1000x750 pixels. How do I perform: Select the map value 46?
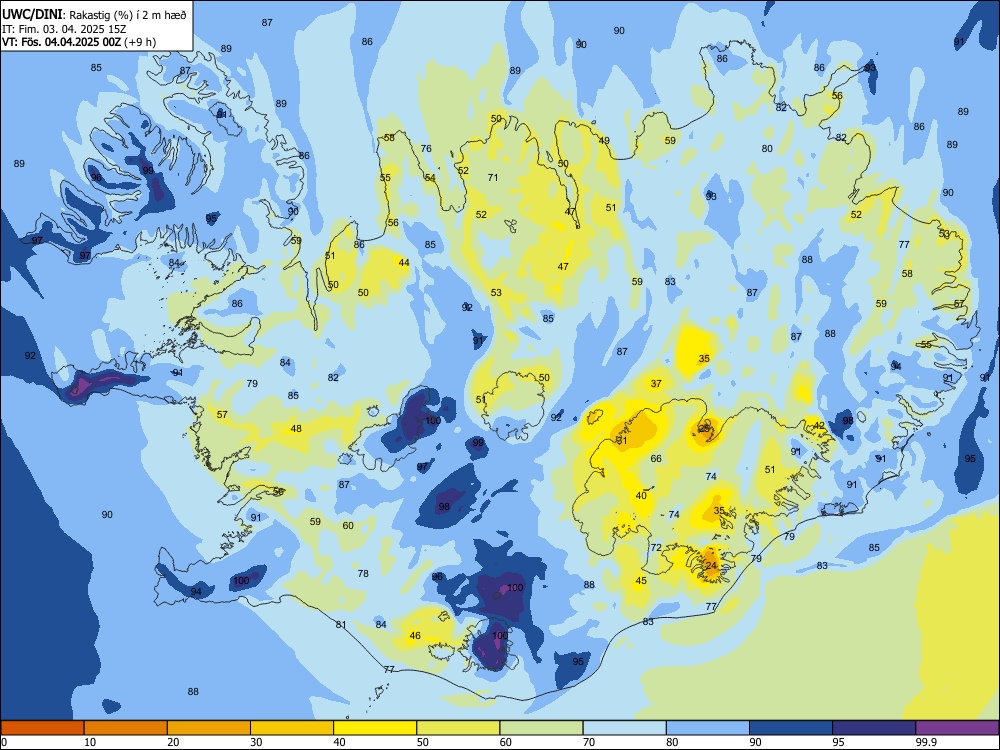point(415,635)
